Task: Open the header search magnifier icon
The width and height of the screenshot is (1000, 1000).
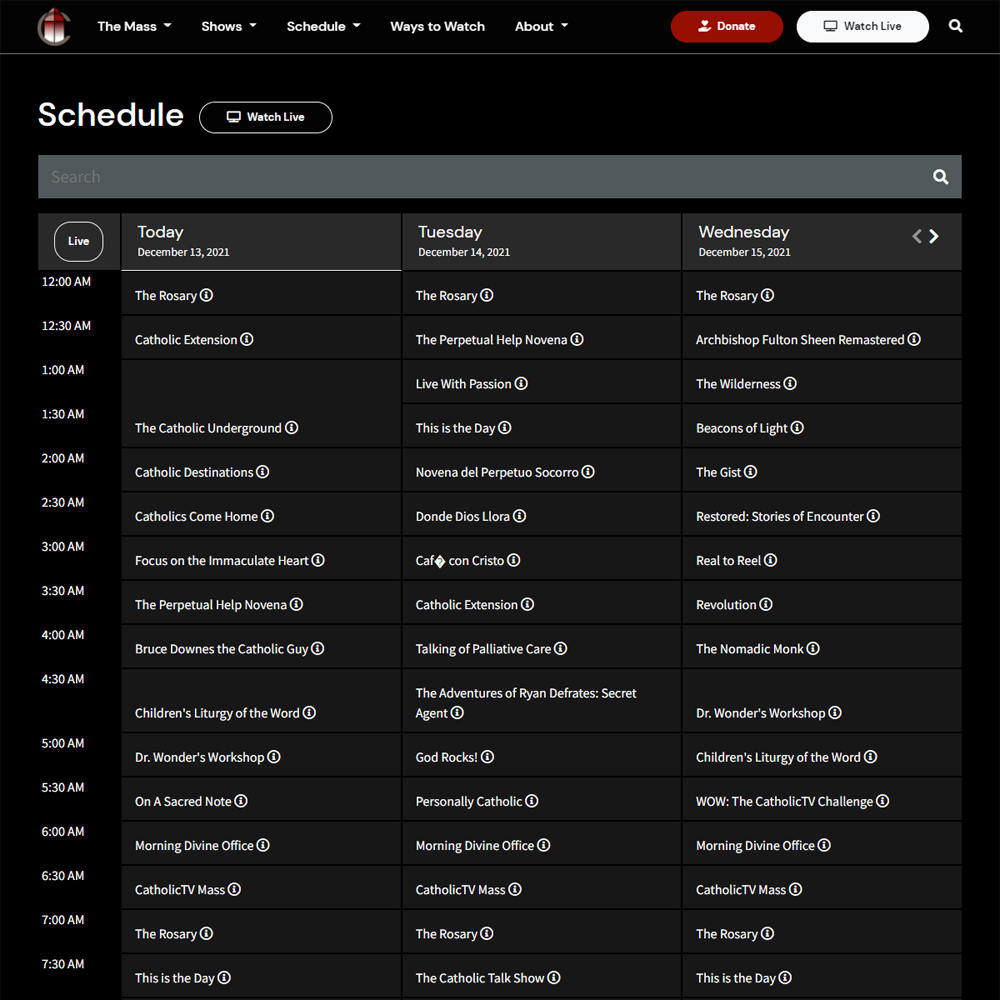Action: [x=955, y=26]
